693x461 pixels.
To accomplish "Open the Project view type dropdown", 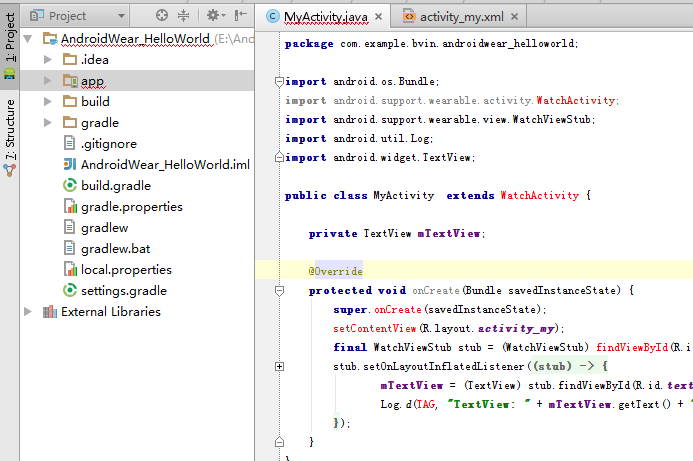I will pos(78,16).
